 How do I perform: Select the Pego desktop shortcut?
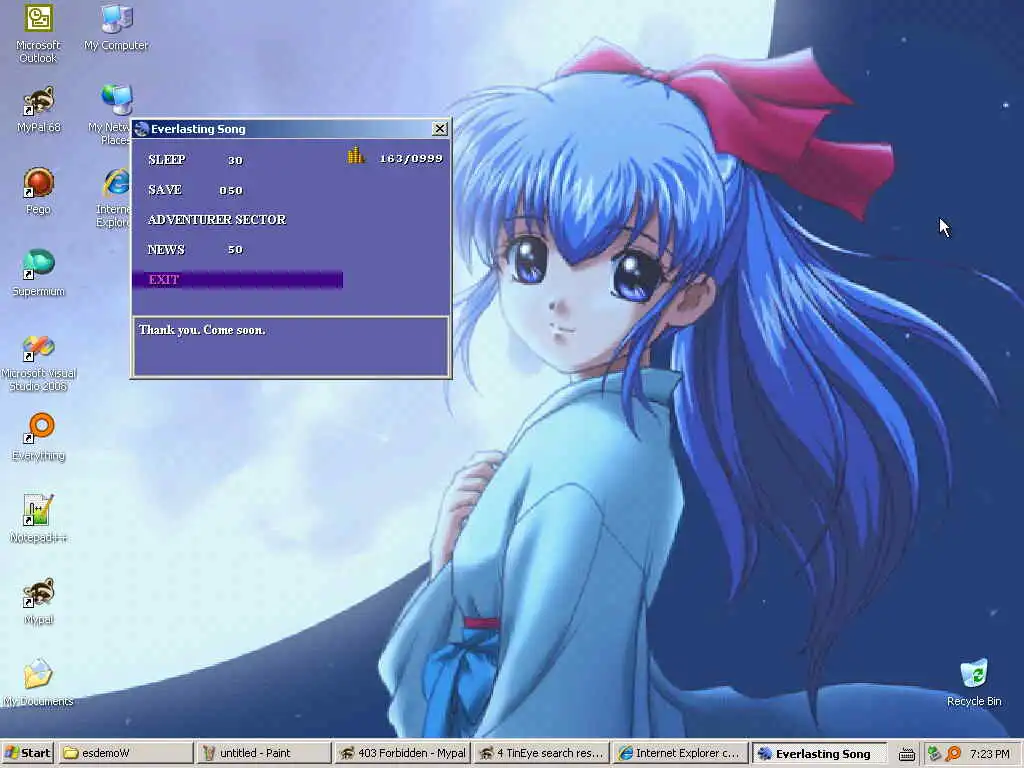pyautogui.click(x=39, y=191)
